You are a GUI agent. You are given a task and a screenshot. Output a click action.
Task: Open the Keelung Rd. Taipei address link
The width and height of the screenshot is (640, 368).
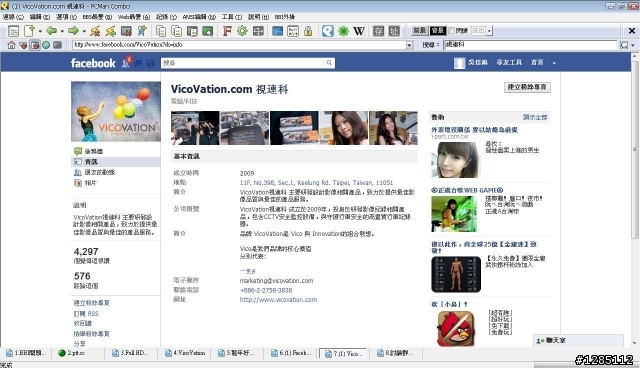pos(316,182)
